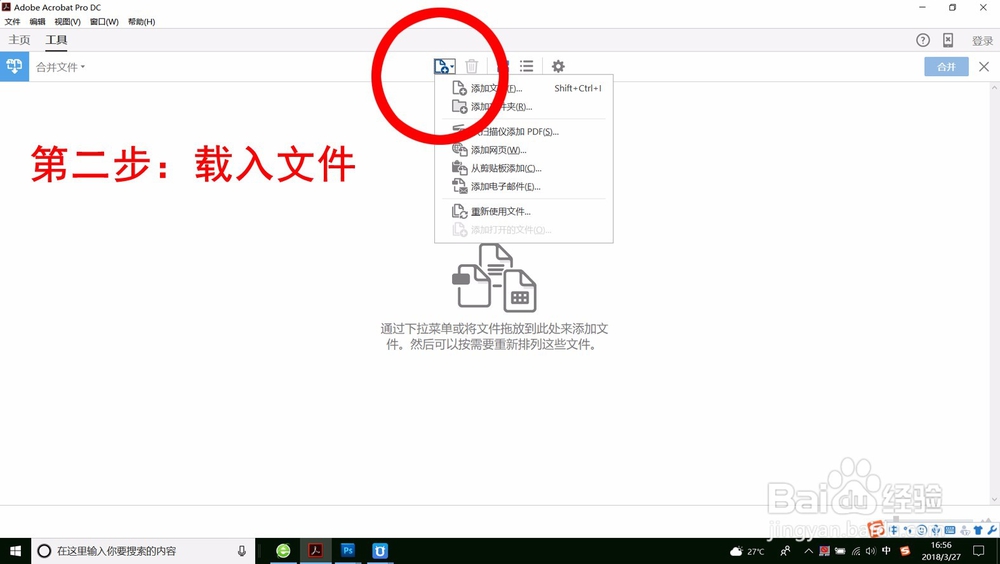
Task: Select 重新使用文件 menu entry
Action: pos(524,211)
